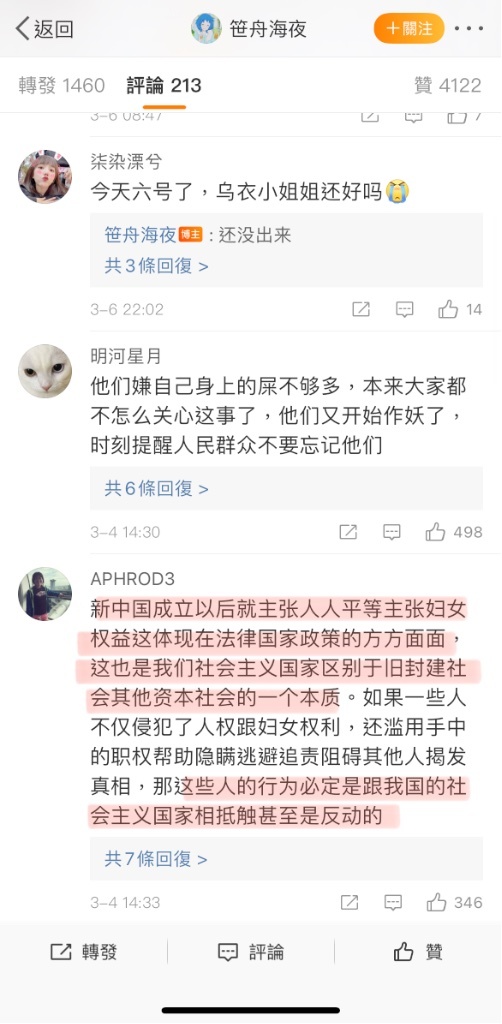The width and height of the screenshot is (502, 1024).
Task: Expand 共6條回復 replies thread
Action: click(157, 488)
